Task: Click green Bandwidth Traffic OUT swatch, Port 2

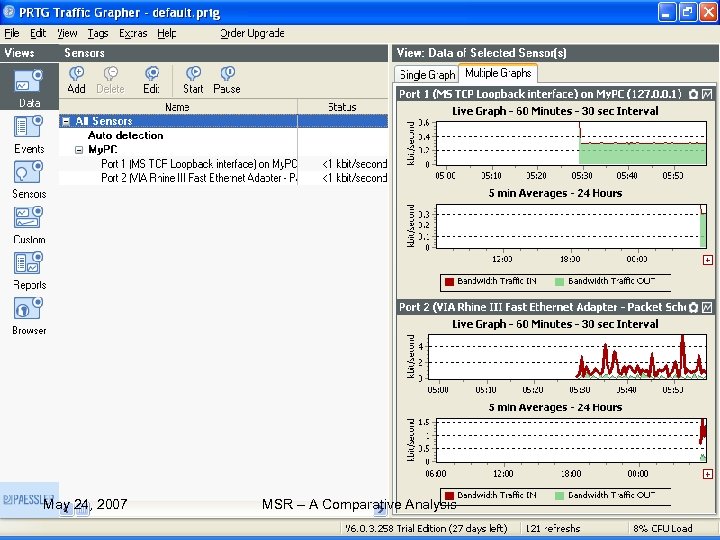Action: click(x=559, y=495)
